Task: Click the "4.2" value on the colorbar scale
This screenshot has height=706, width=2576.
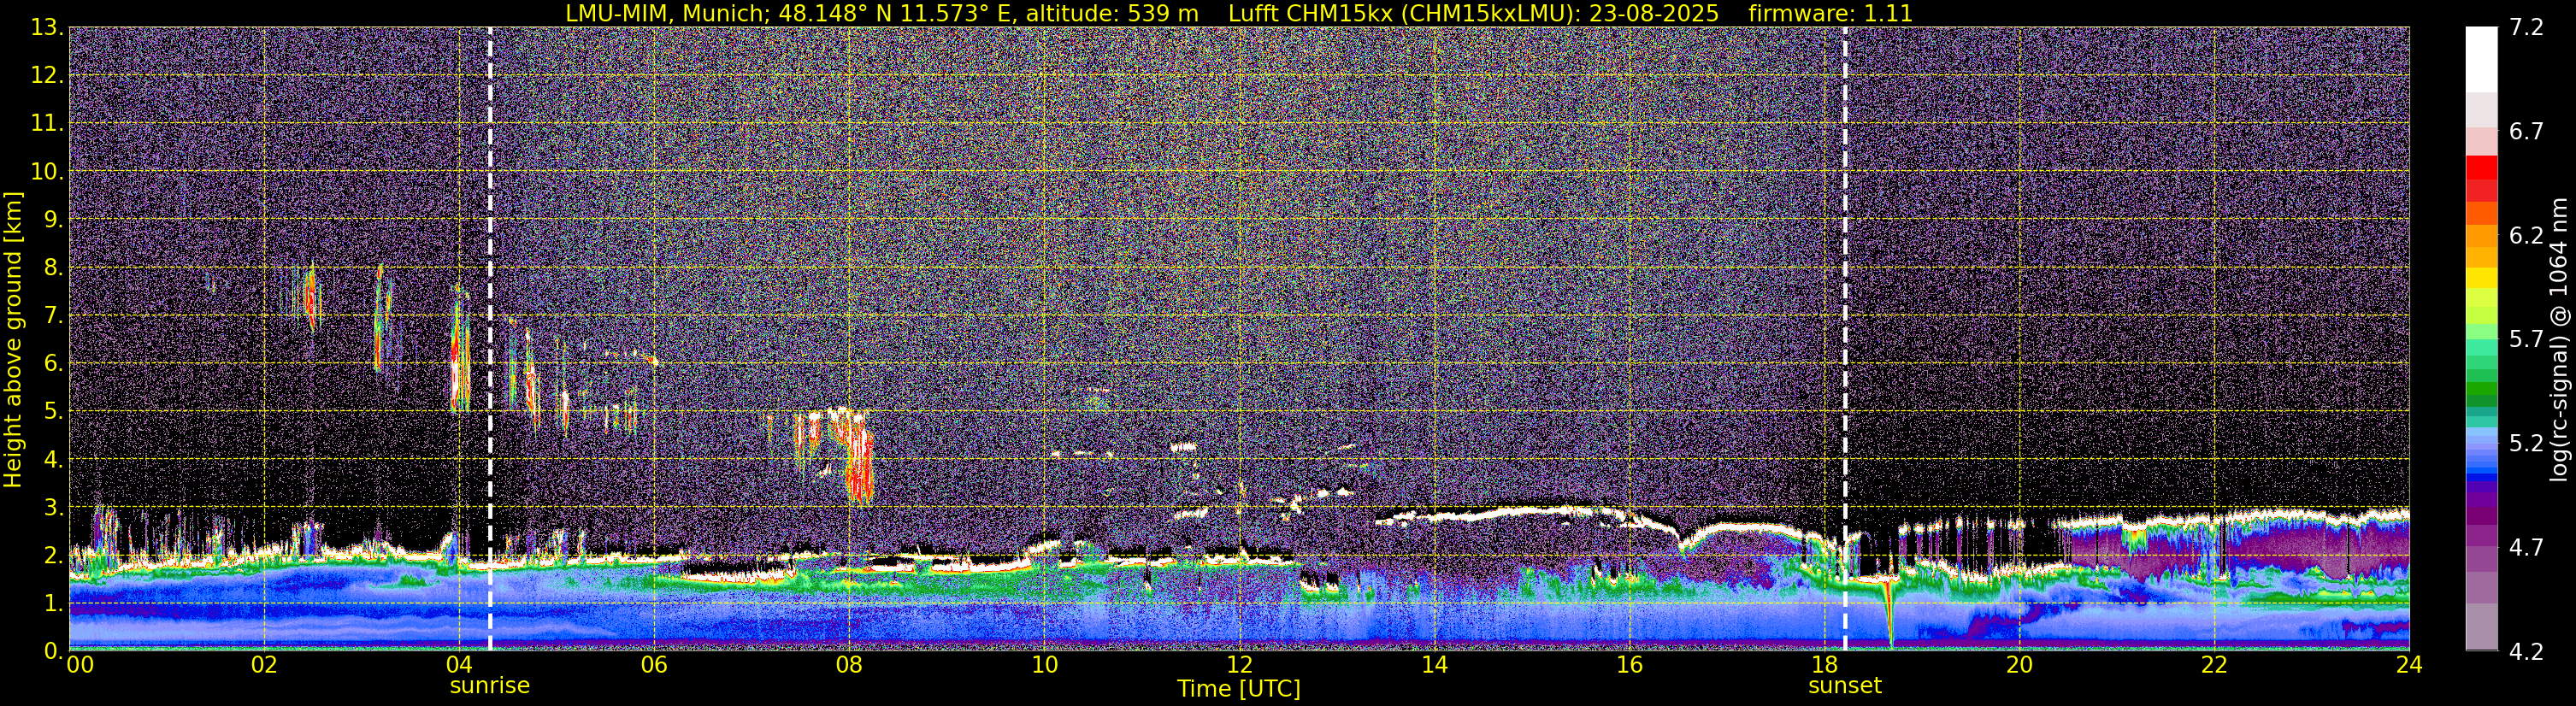Action: (2527, 651)
